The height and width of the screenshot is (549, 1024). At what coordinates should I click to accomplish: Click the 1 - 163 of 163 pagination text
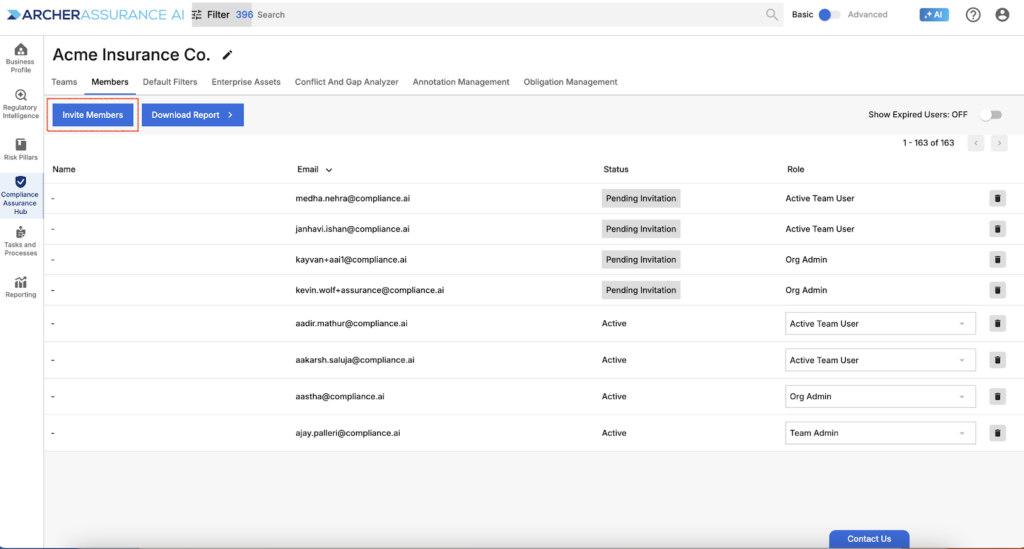pos(928,143)
